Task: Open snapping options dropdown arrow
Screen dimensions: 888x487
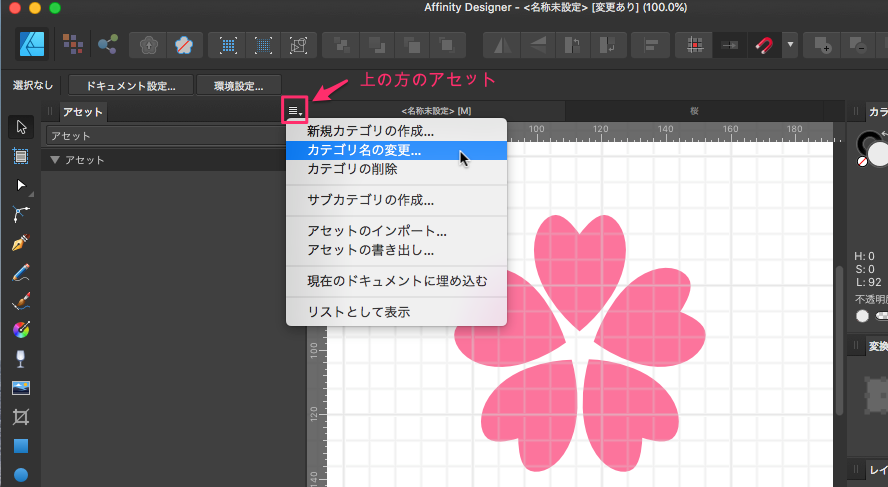Action: [791, 45]
